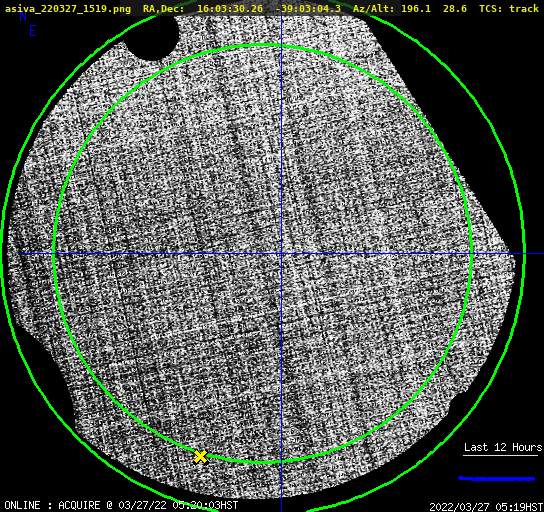Click the 2022/03/27 05:19HST timestamp

tap(486, 507)
